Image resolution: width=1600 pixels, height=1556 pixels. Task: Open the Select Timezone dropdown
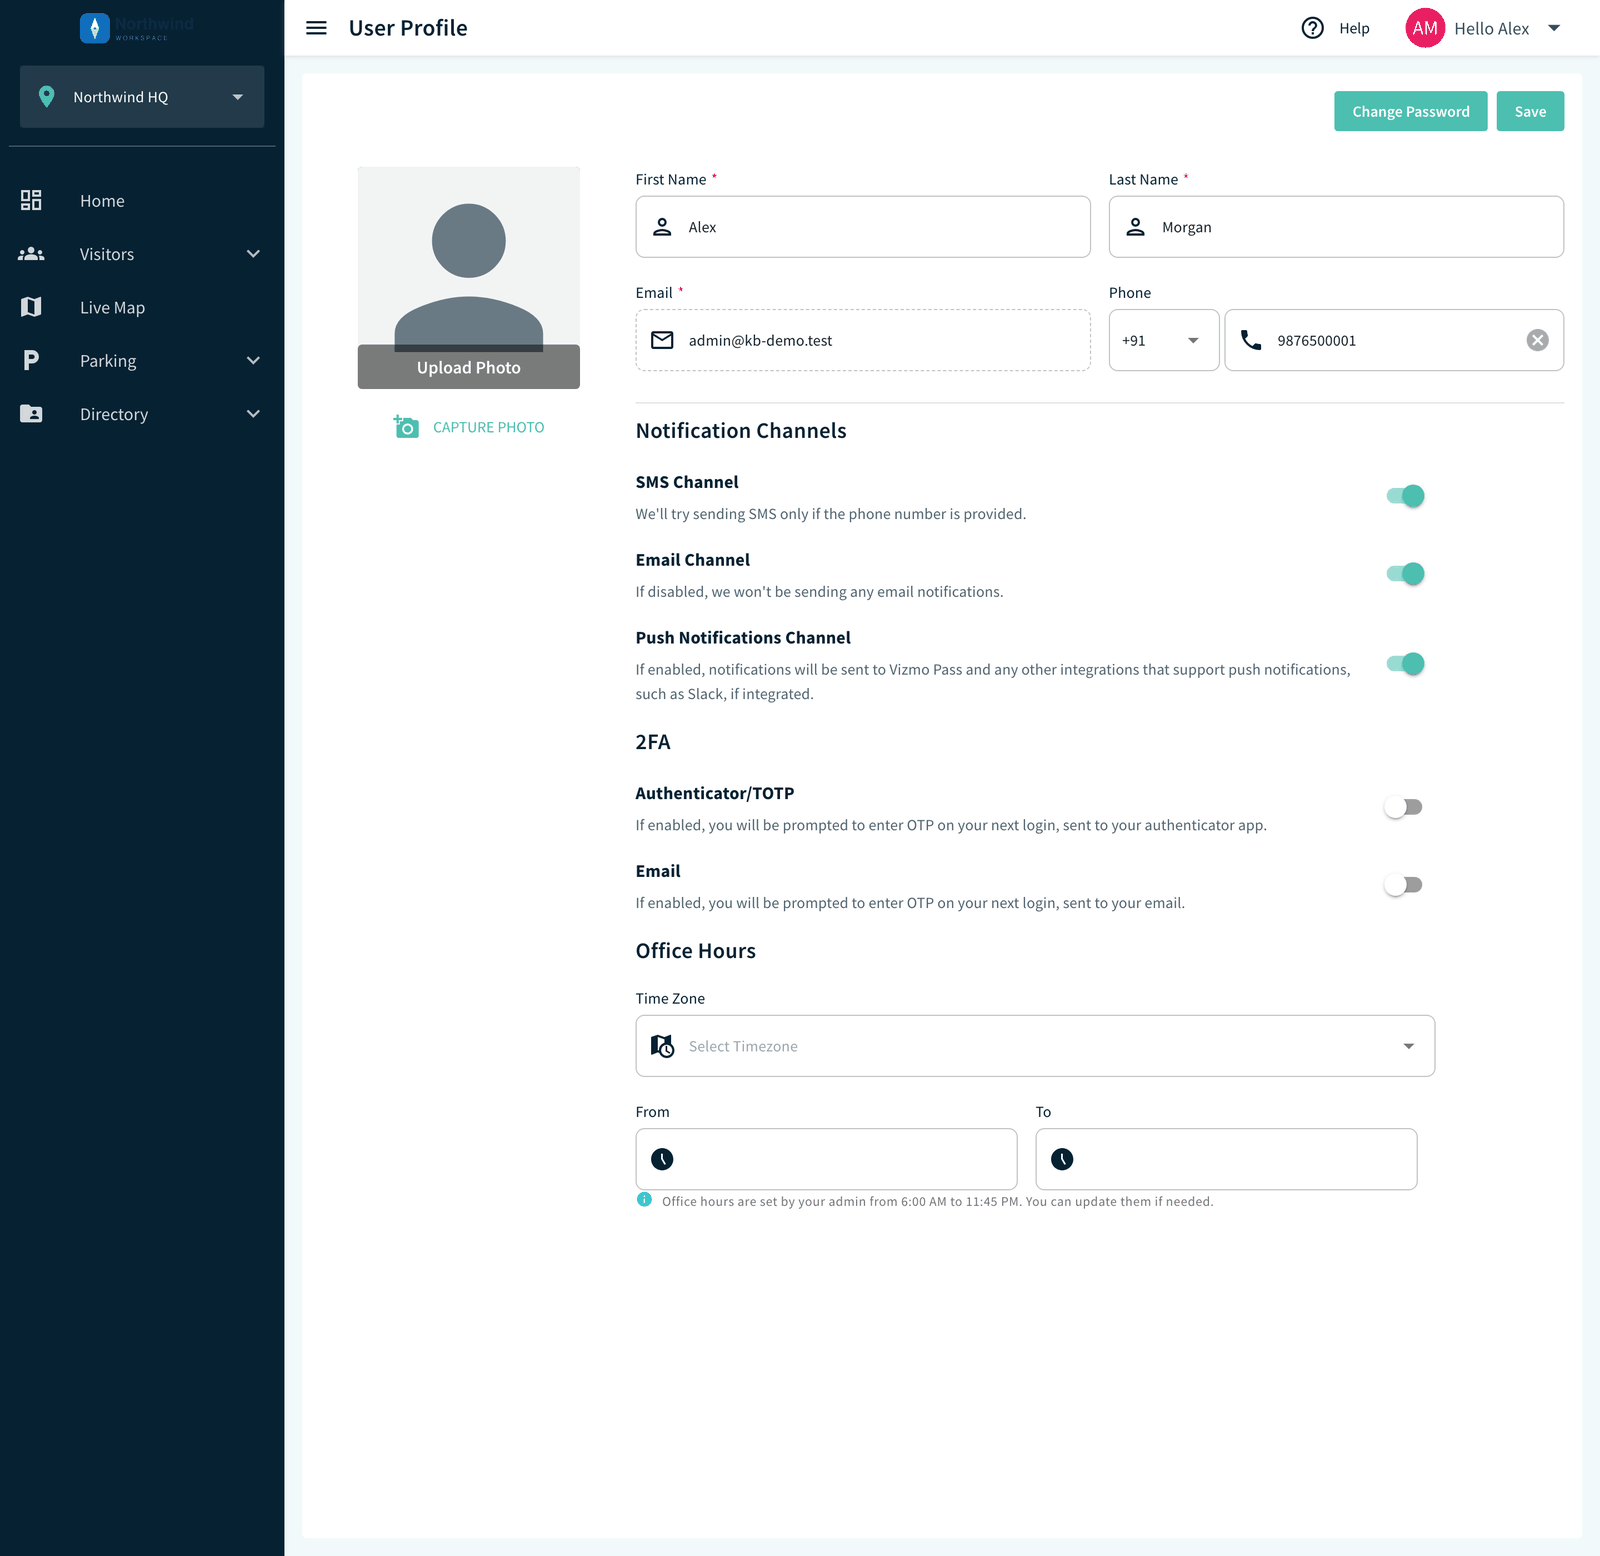tap(1035, 1046)
